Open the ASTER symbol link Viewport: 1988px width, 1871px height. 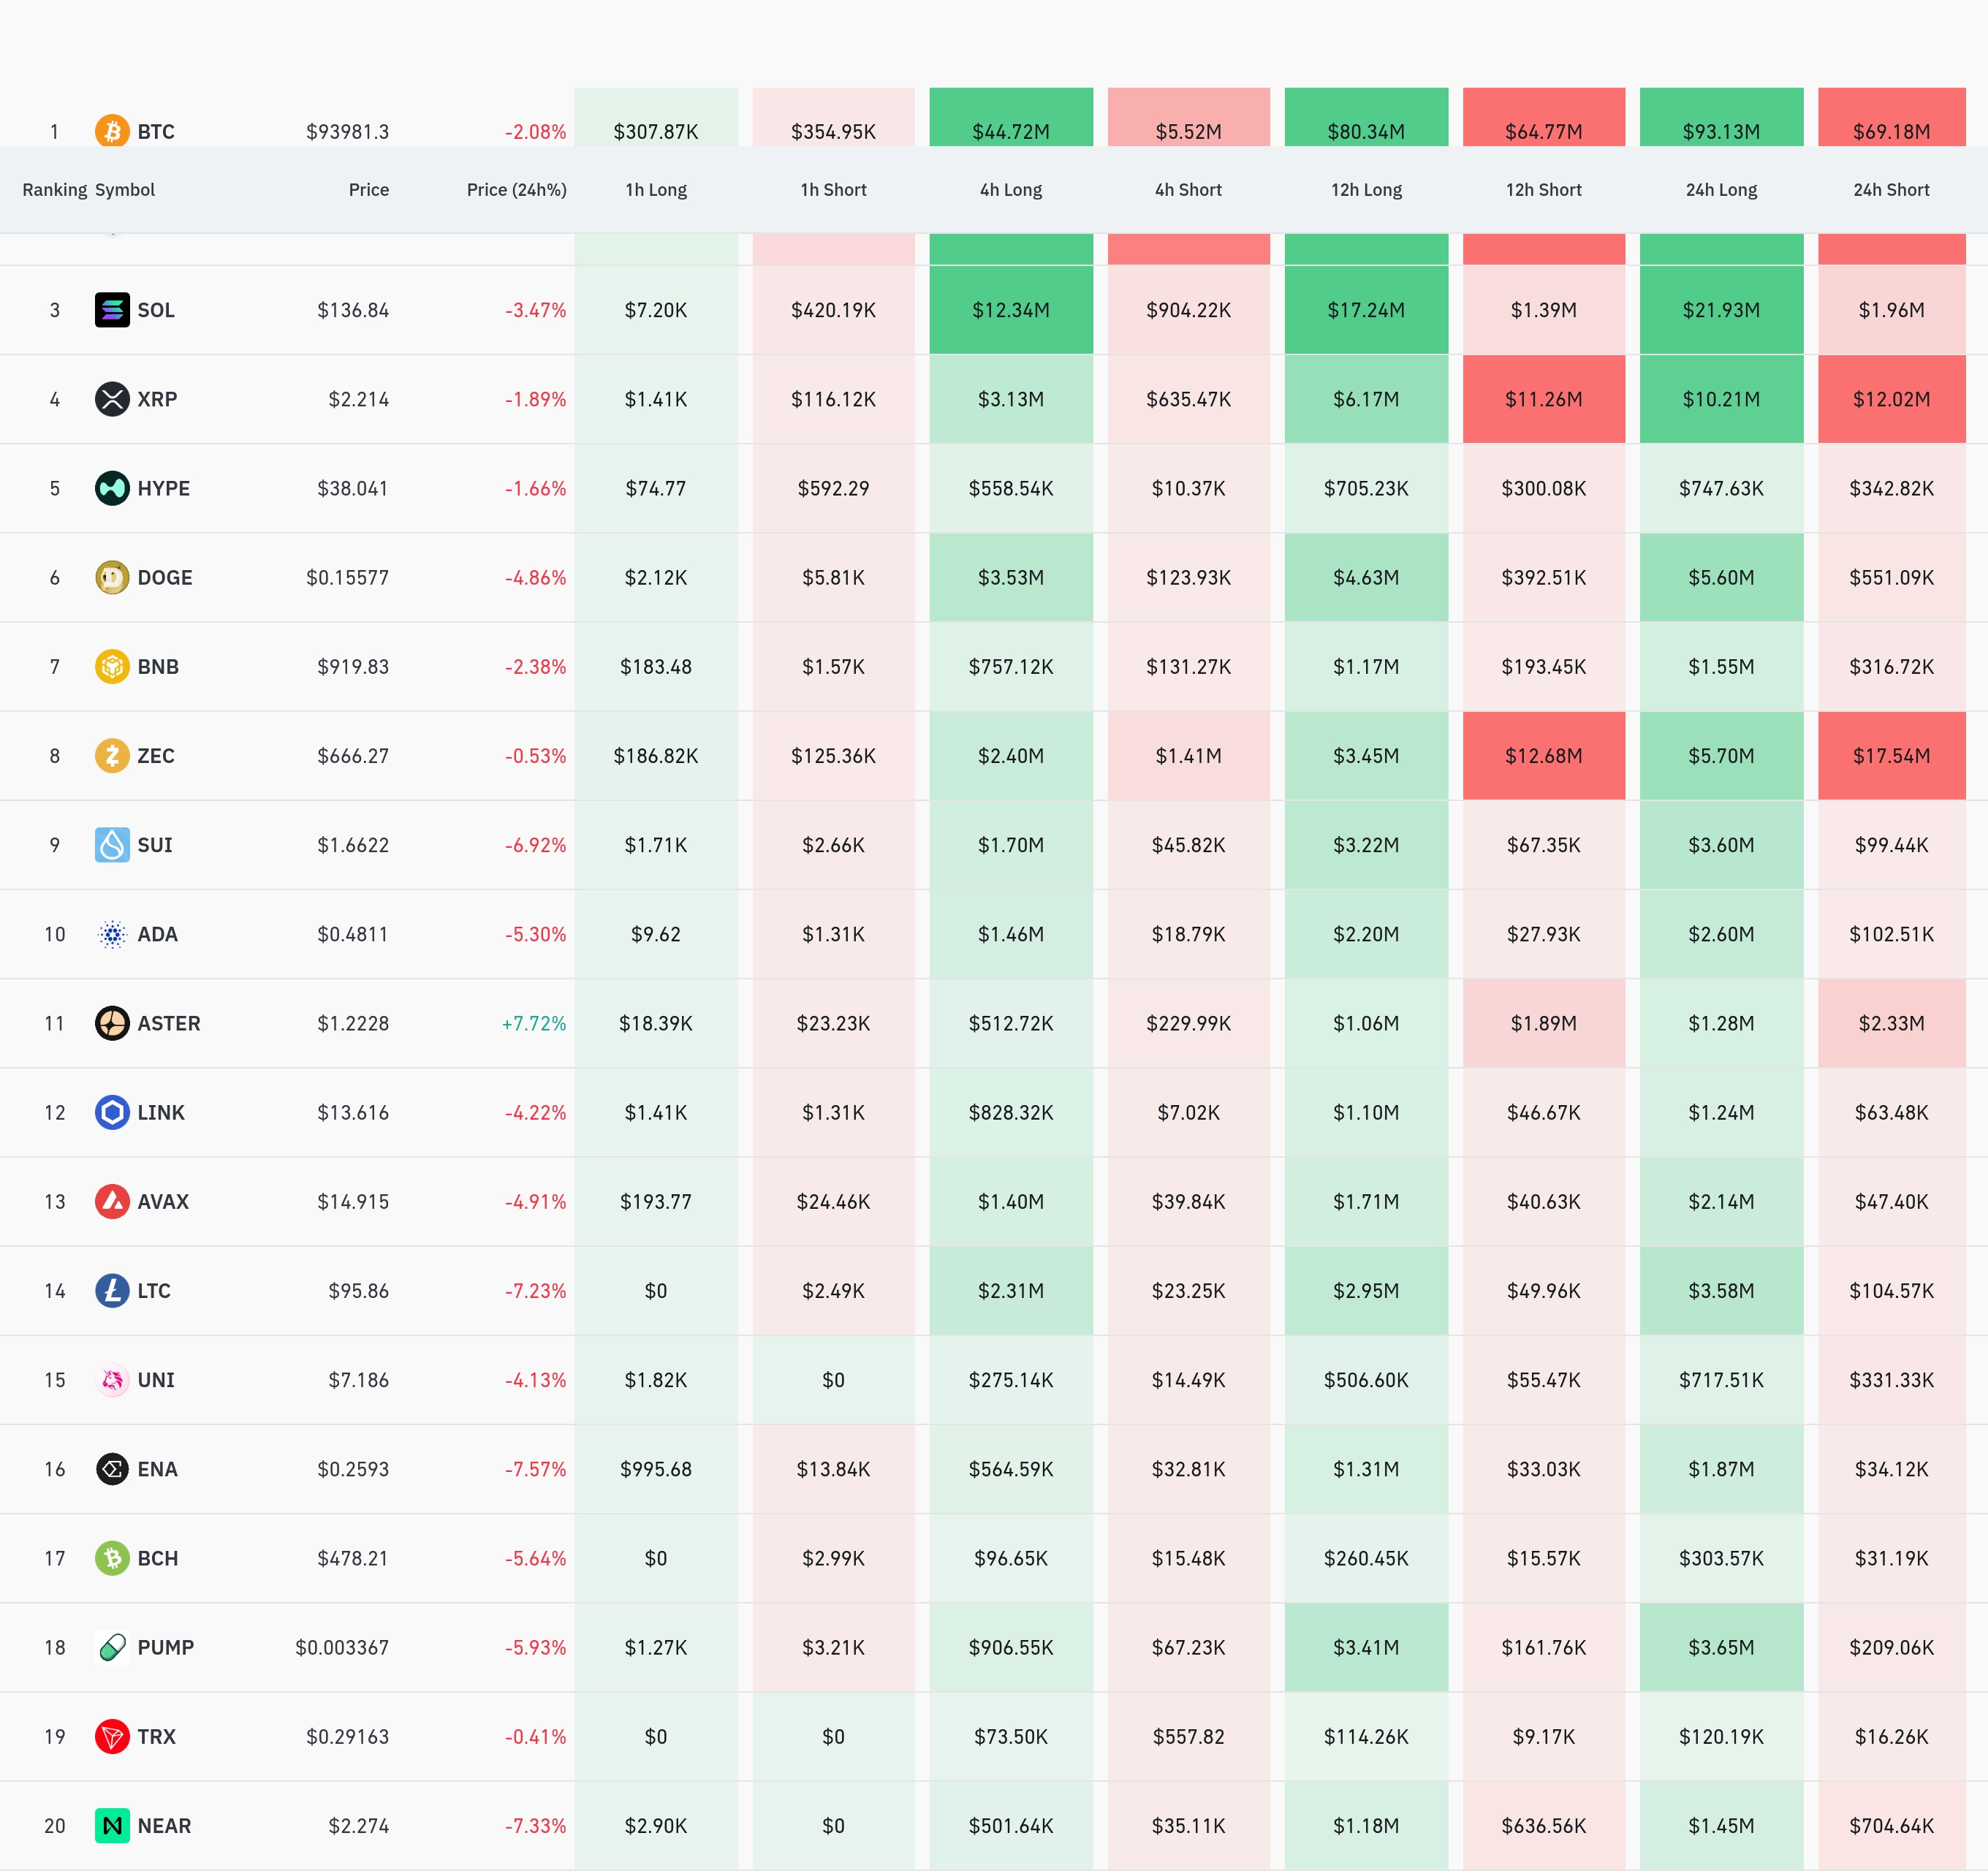[168, 1023]
